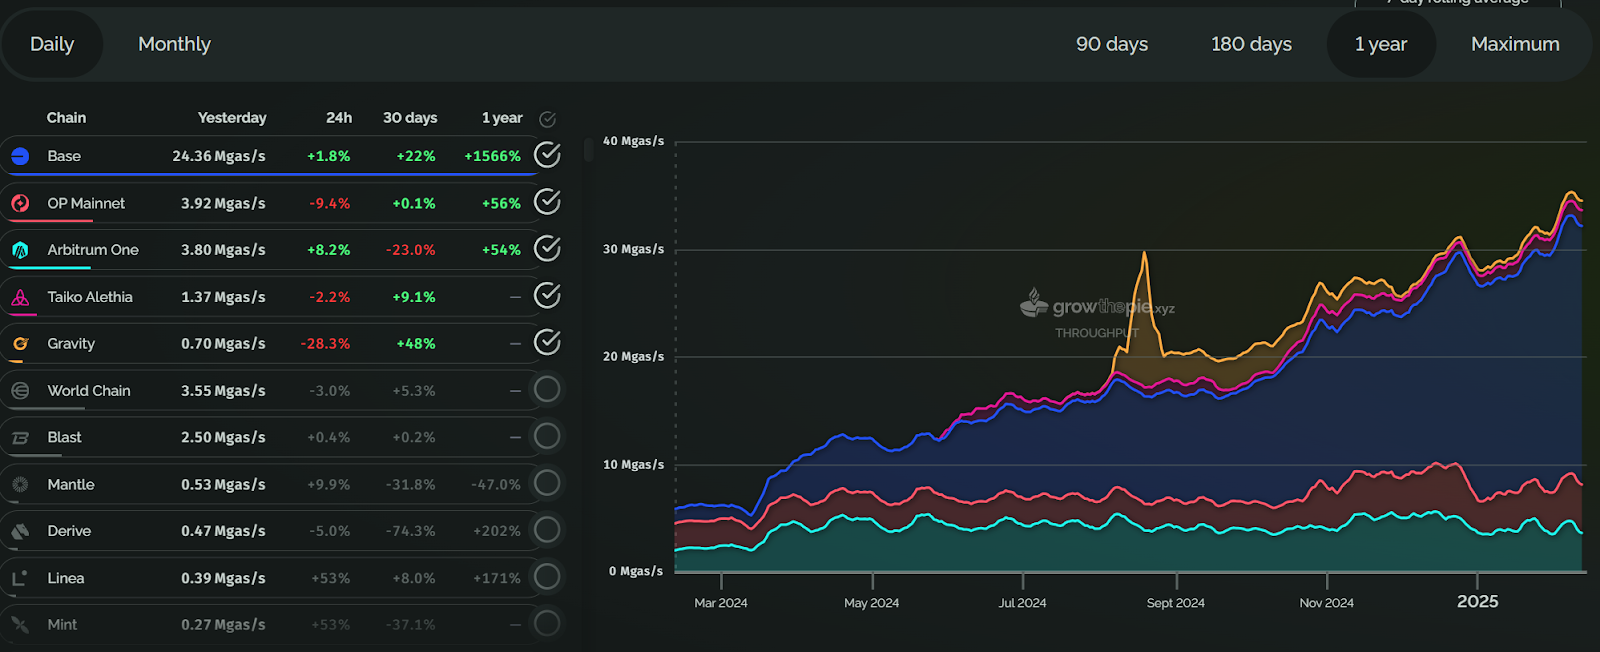Click the Gravity chain logo icon

[20, 344]
